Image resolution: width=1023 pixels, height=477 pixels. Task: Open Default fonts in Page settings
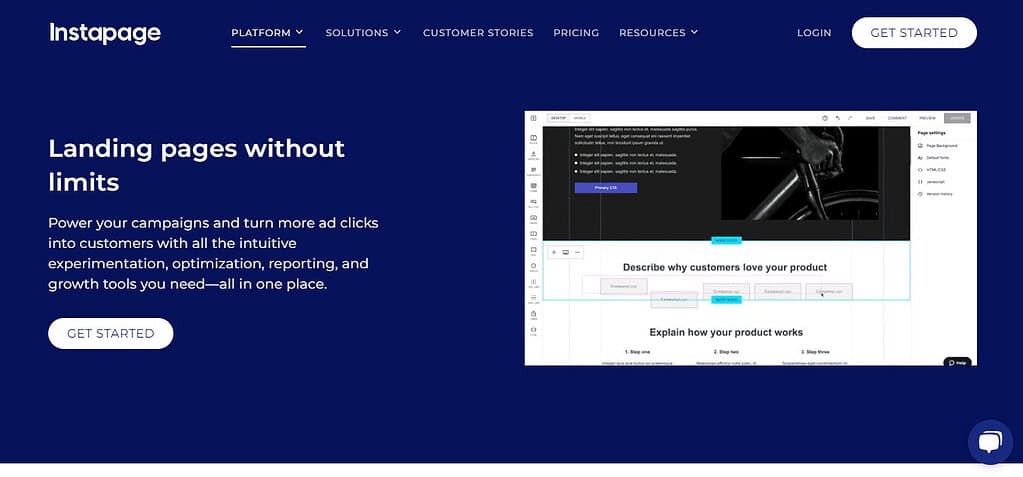(x=936, y=158)
